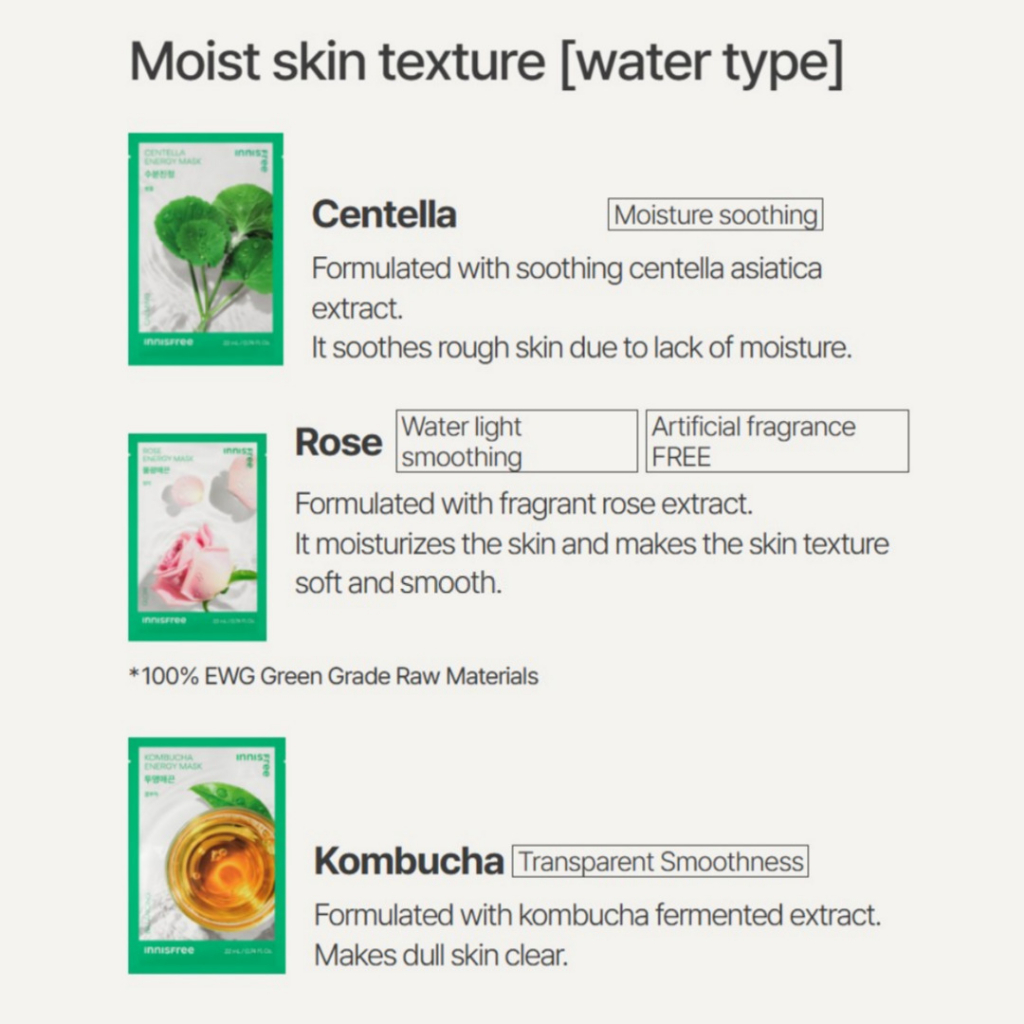1024x1024 pixels.
Task: Click the Rose mask package image
Action: (x=197, y=537)
